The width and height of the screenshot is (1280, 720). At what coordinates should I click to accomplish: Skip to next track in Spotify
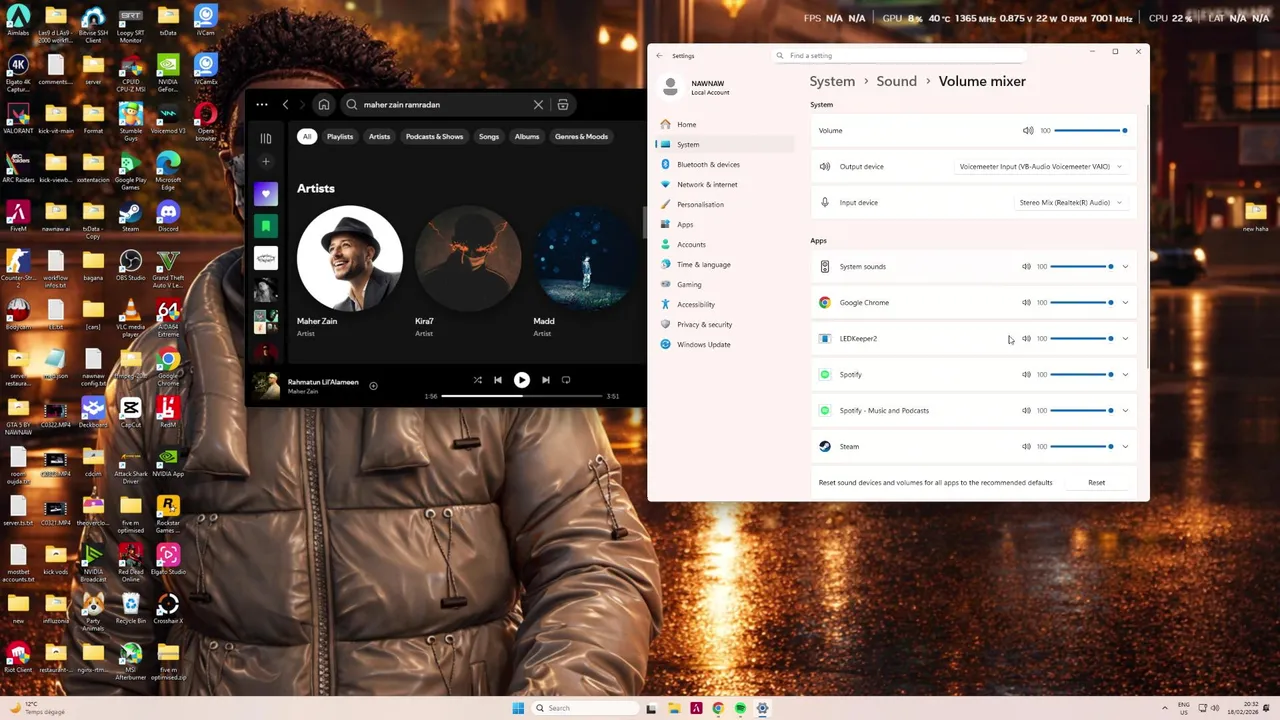(x=545, y=380)
